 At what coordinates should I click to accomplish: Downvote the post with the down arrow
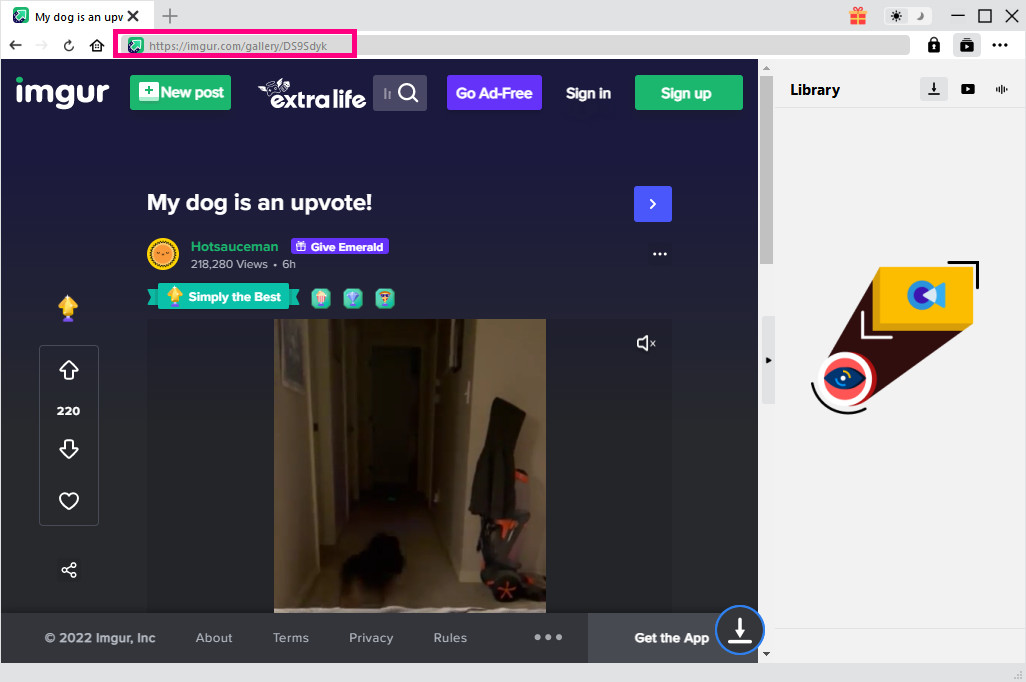click(69, 449)
